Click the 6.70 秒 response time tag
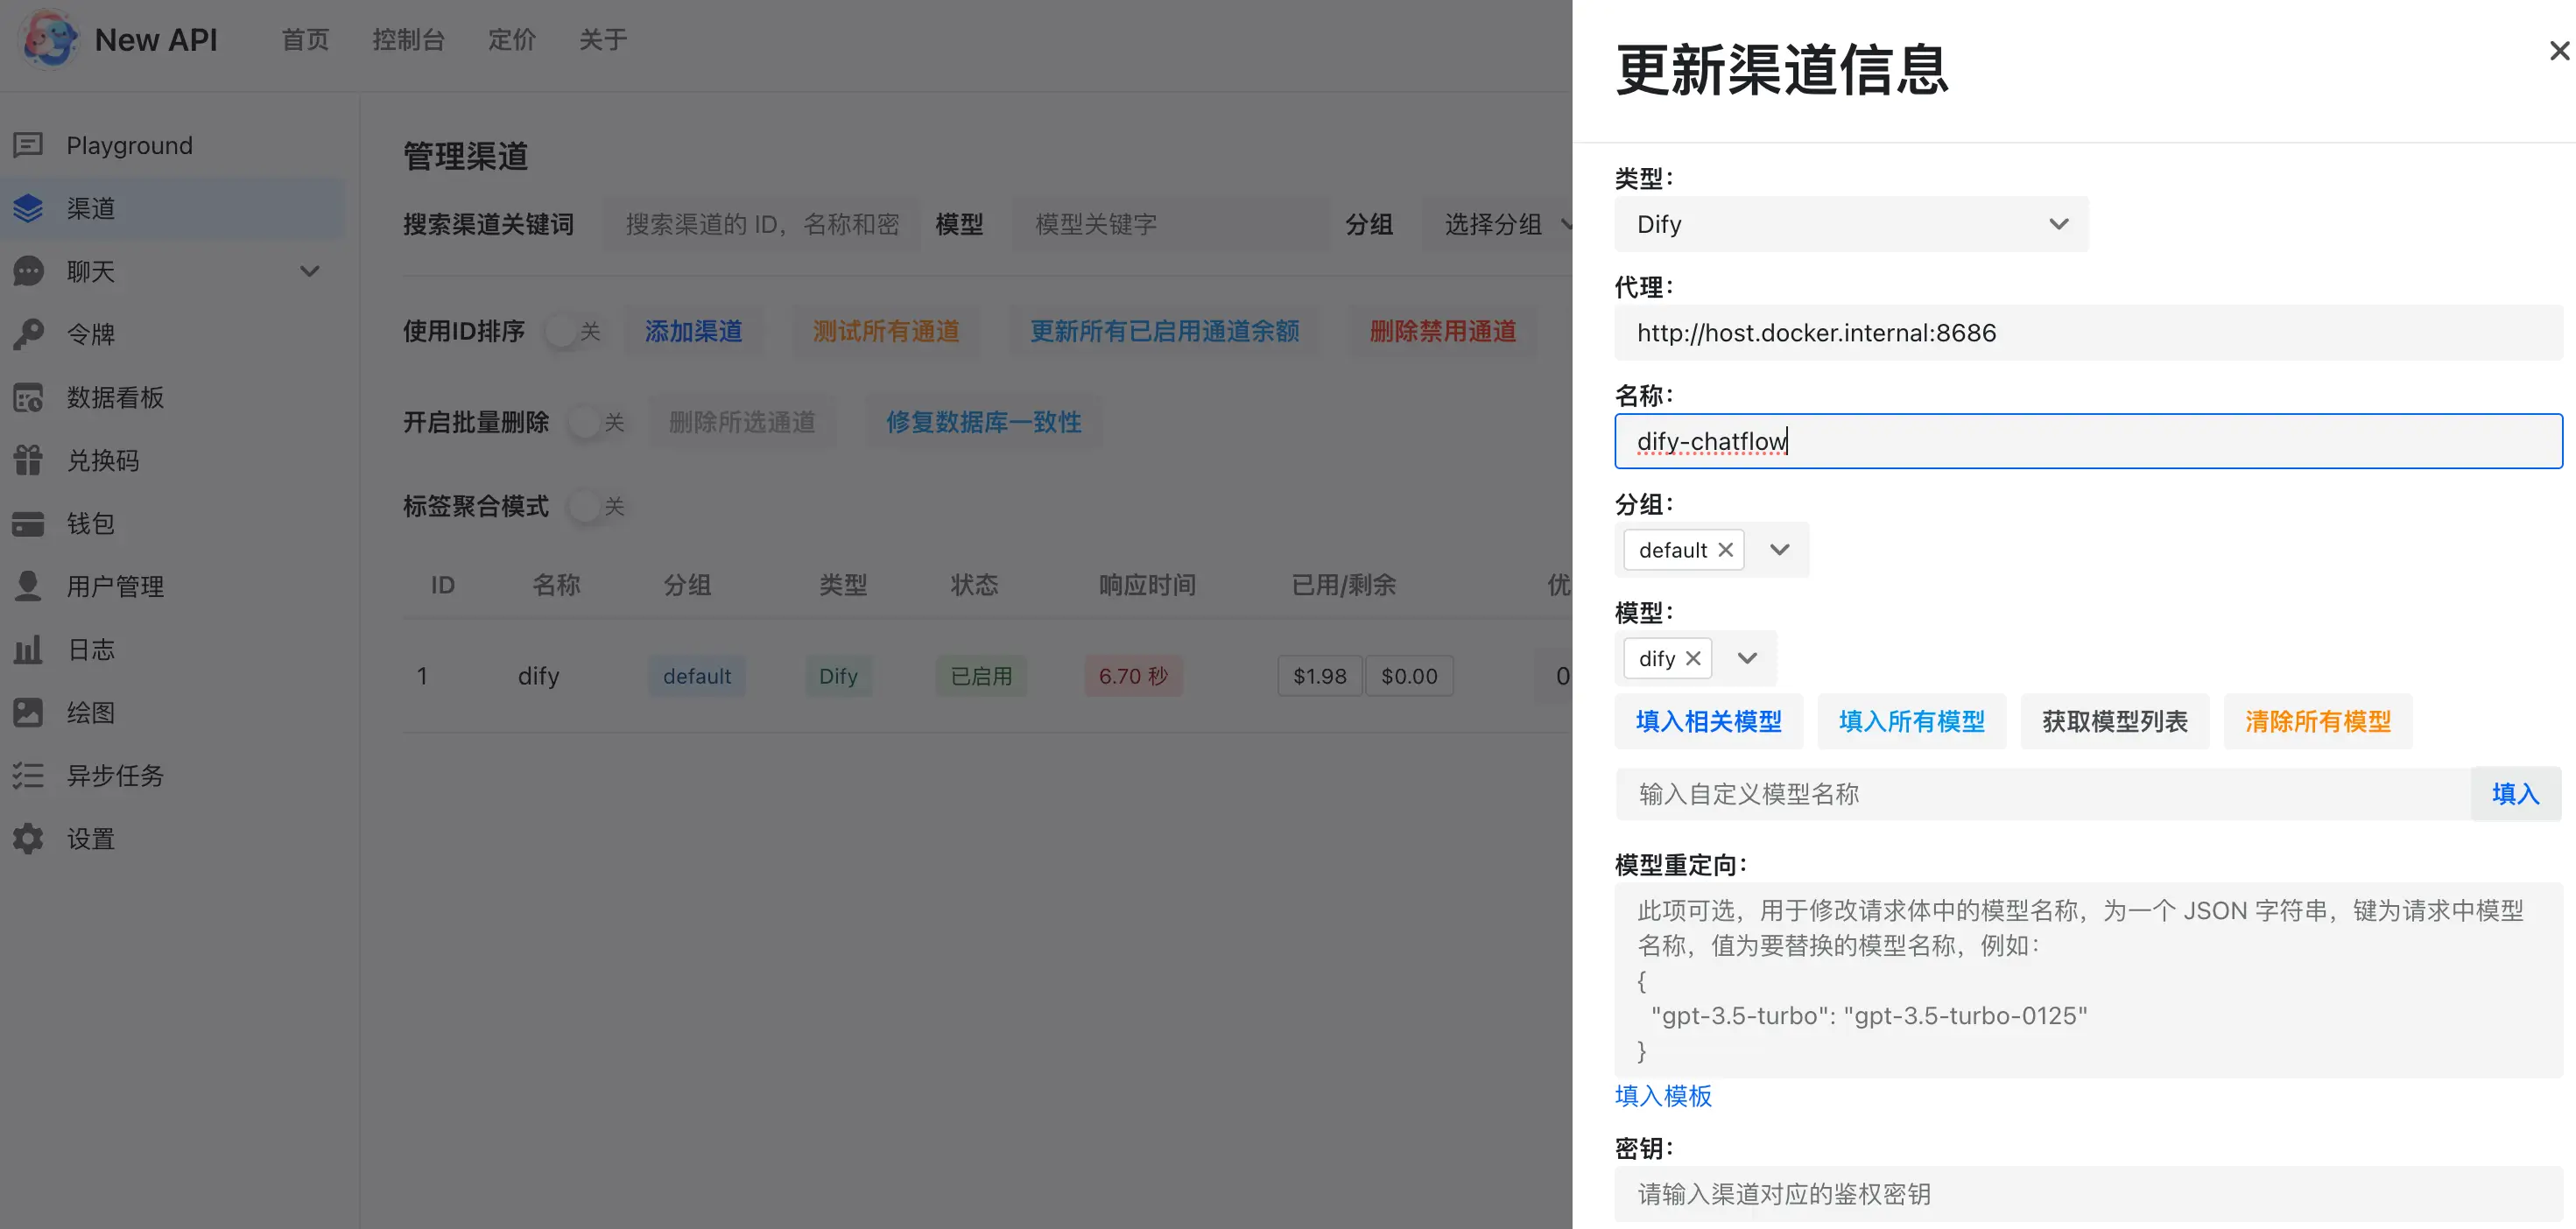 1133,676
